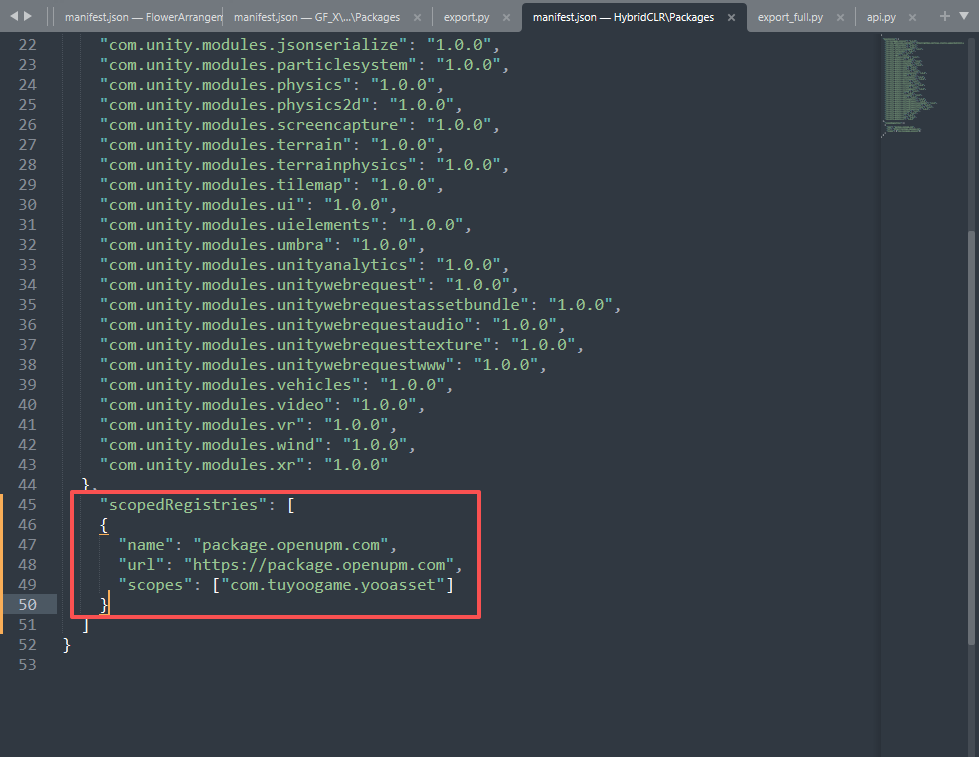
Task: Close the export_full.py tab
Action: coord(840,17)
